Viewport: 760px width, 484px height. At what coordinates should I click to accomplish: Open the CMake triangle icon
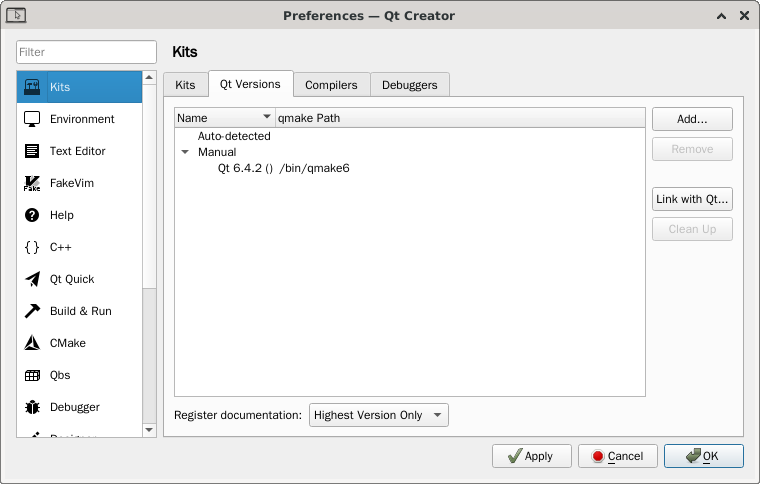[32, 343]
